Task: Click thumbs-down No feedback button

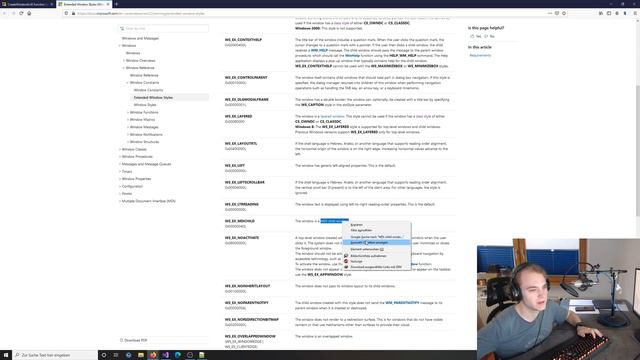Action: click(489, 36)
